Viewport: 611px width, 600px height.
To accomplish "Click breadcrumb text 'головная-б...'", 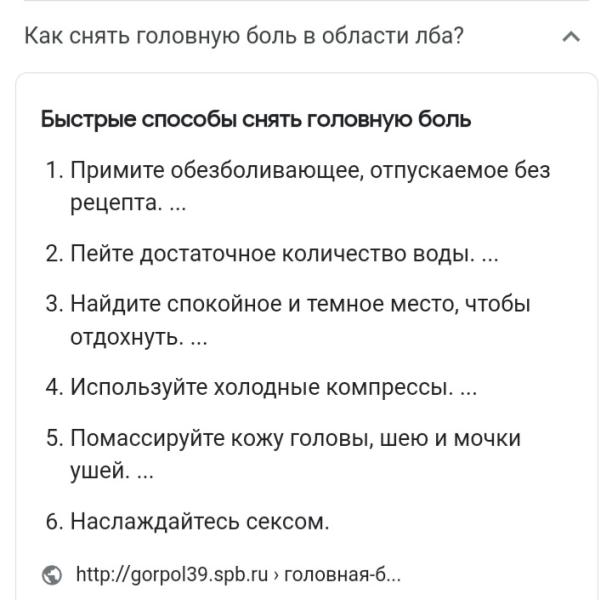I will pos(343,575).
